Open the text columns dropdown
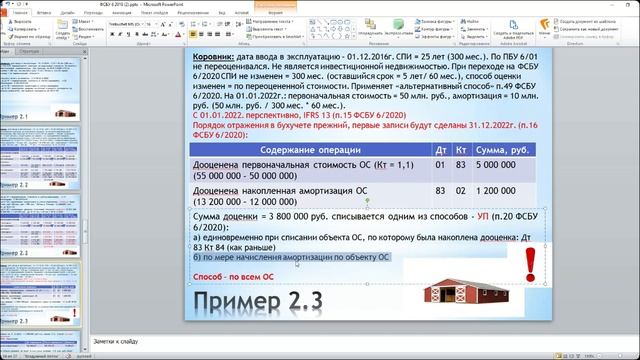The image size is (640, 360). [229, 35]
